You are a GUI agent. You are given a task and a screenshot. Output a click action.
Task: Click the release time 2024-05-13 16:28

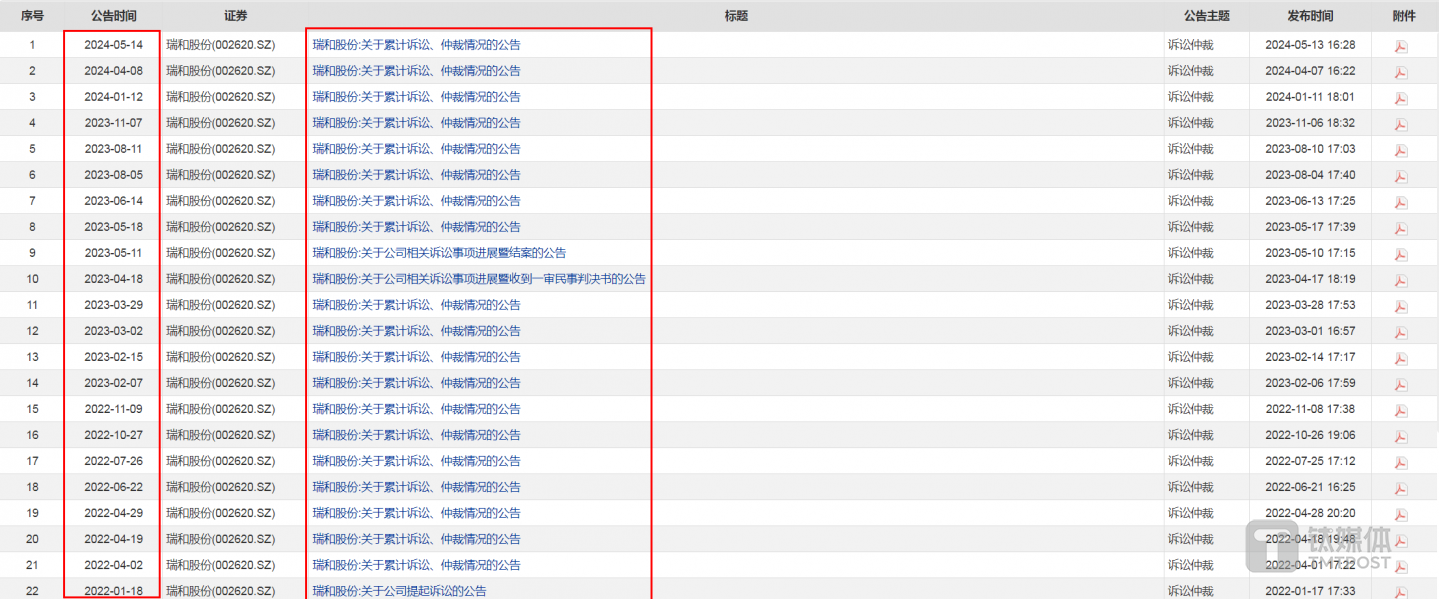1310,45
